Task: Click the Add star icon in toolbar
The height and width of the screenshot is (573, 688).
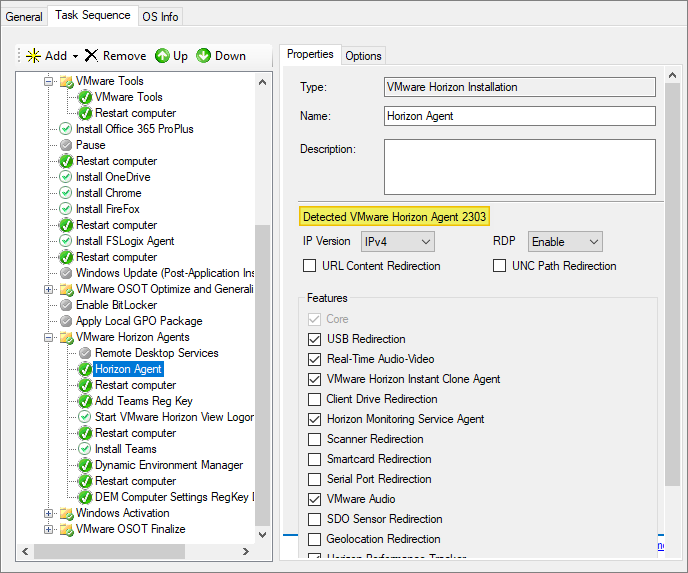Action: [x=33, y=56]
